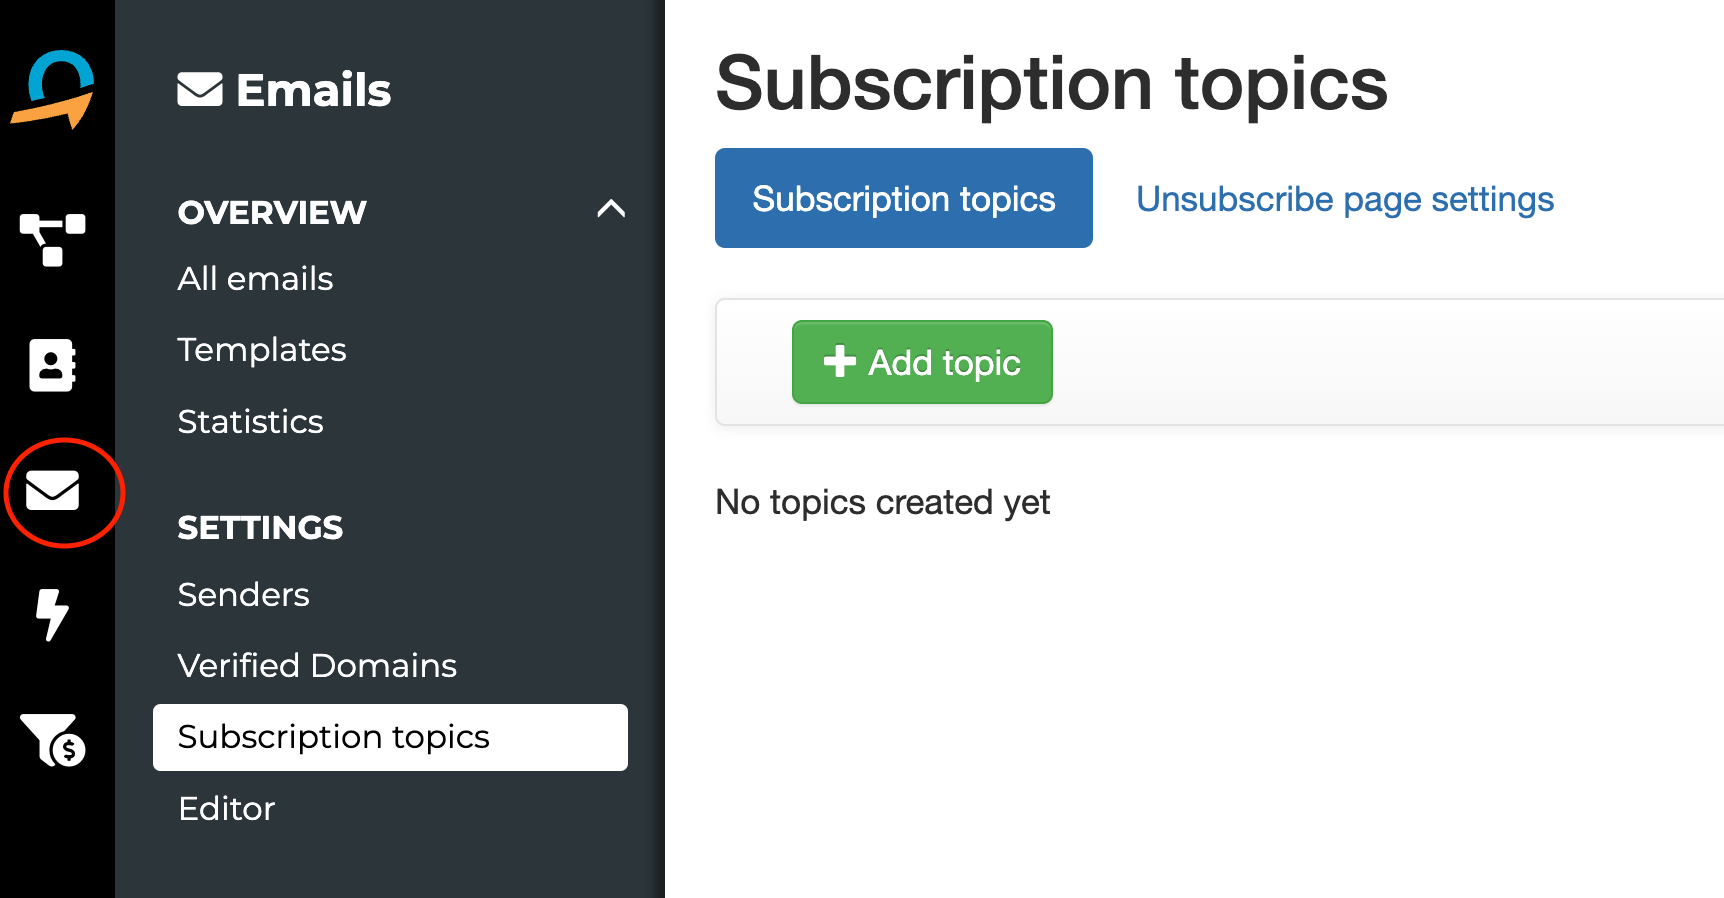Open Statistics under Overview
The height and width of the screenshot is (898, 1724).
pos(250,421)
